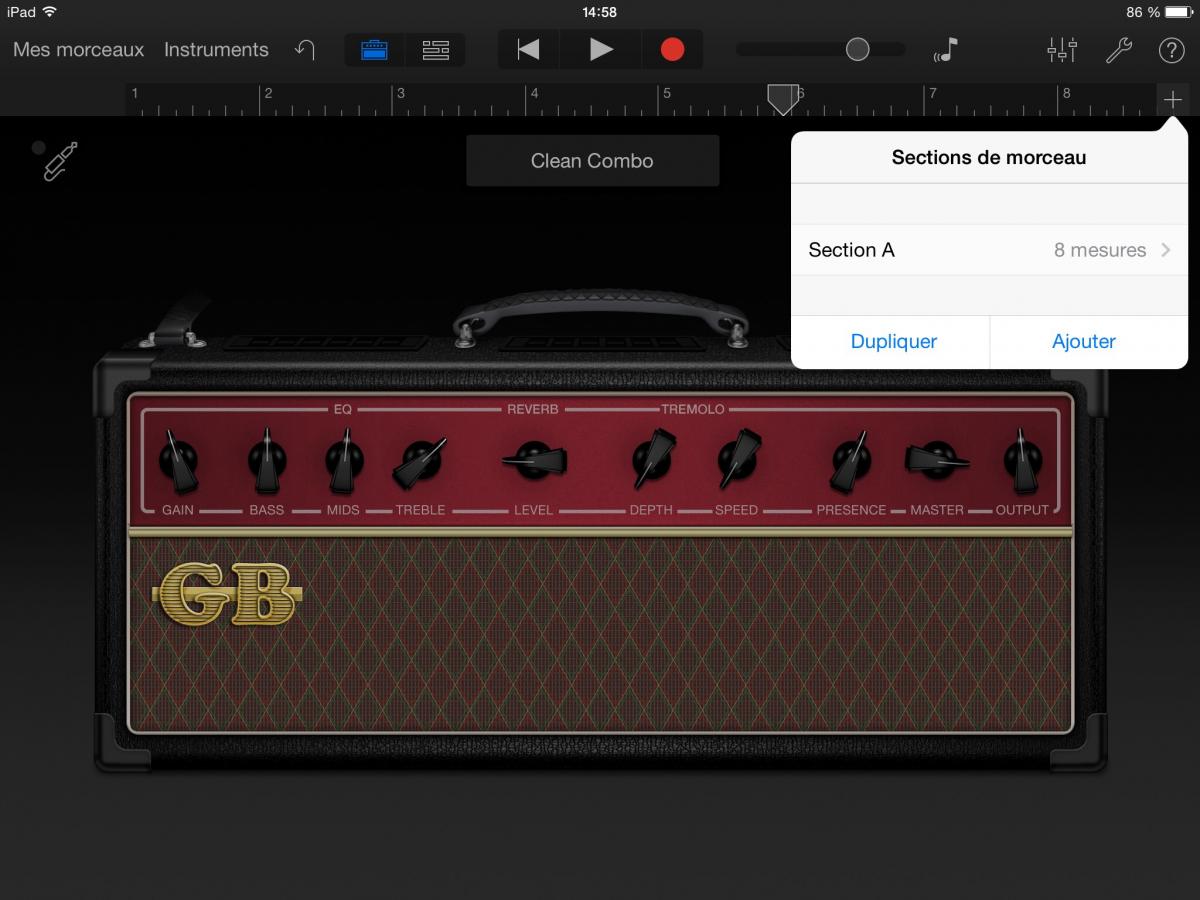
Task: Click the tremolo DEPTH knob
Action: pyautogui.click(x=653, y=461)
